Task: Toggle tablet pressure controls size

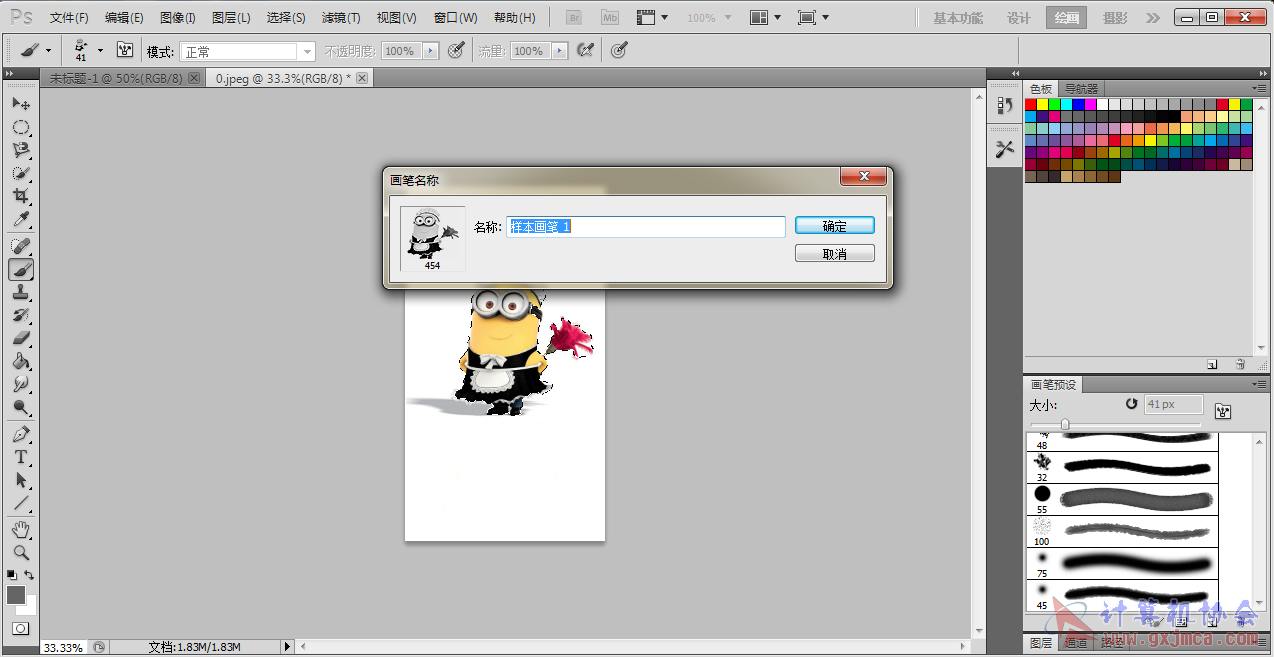Action: coord(619,50)
